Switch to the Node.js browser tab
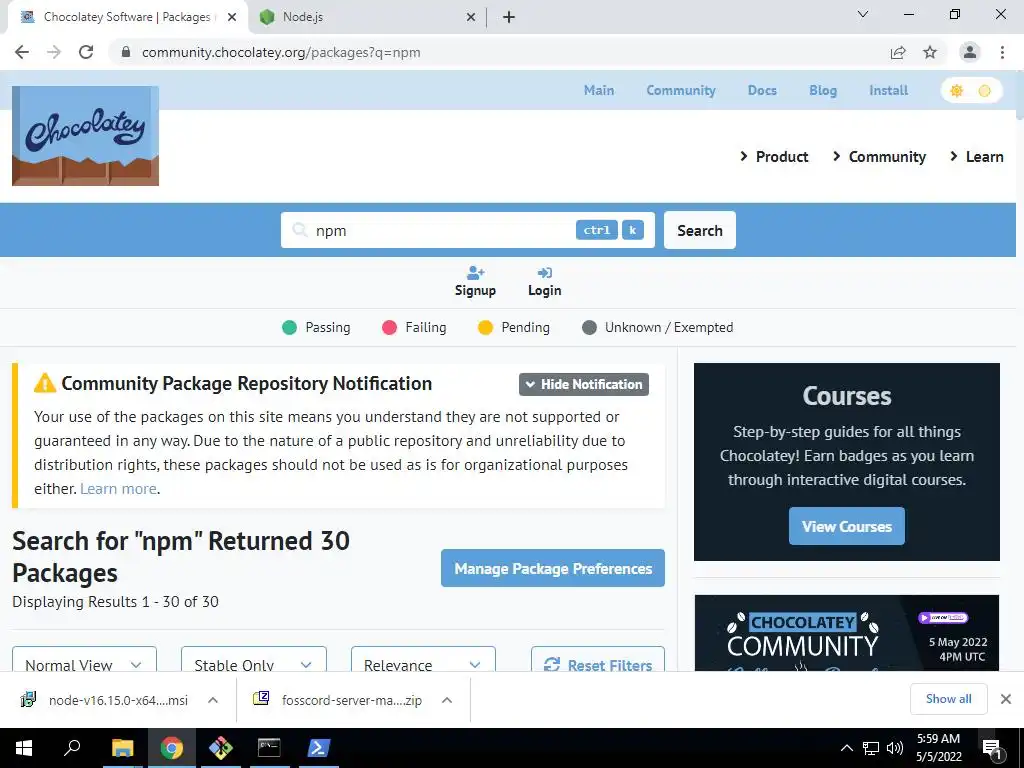The height and width of the screenshot is (768, 1024). (x=367, y=17)
